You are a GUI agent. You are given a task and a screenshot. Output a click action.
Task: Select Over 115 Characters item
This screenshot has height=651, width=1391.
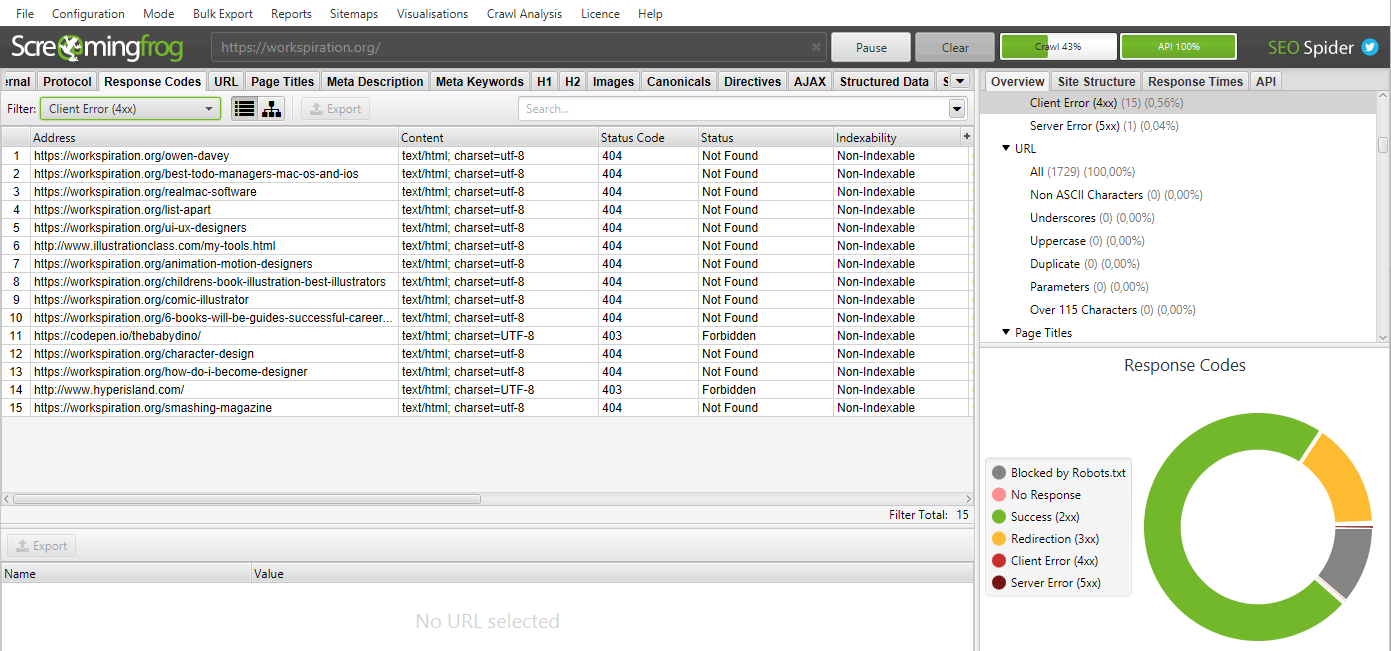1112,310
